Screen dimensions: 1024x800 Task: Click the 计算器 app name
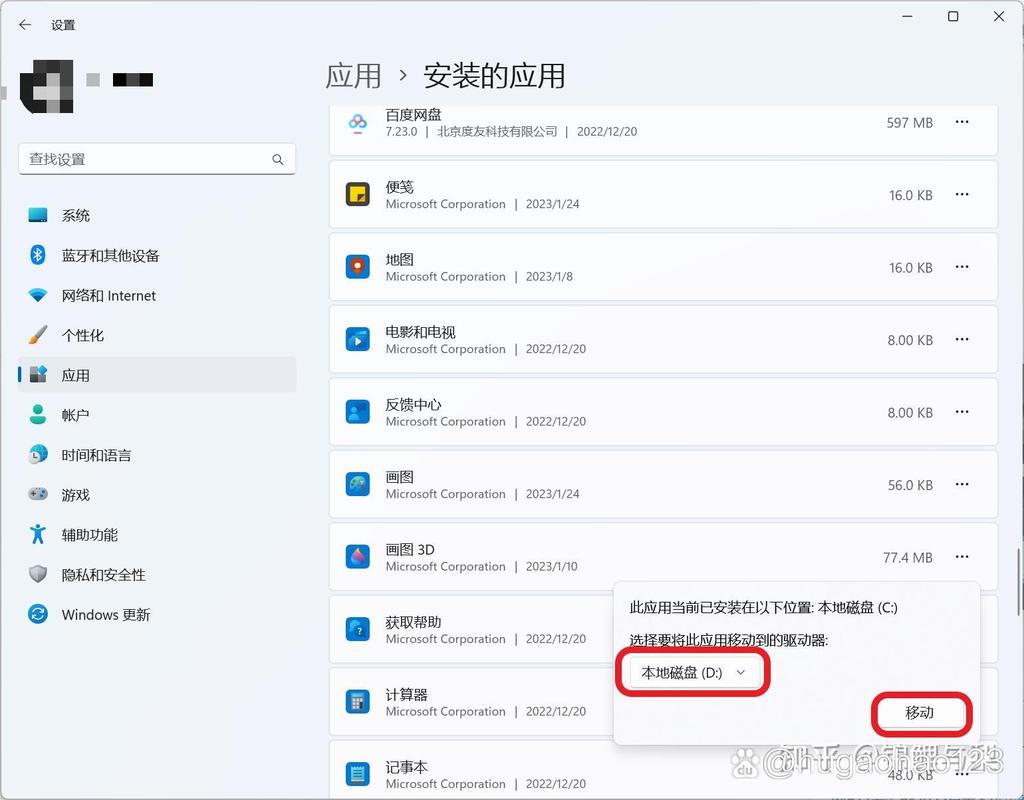click(406, 694)
